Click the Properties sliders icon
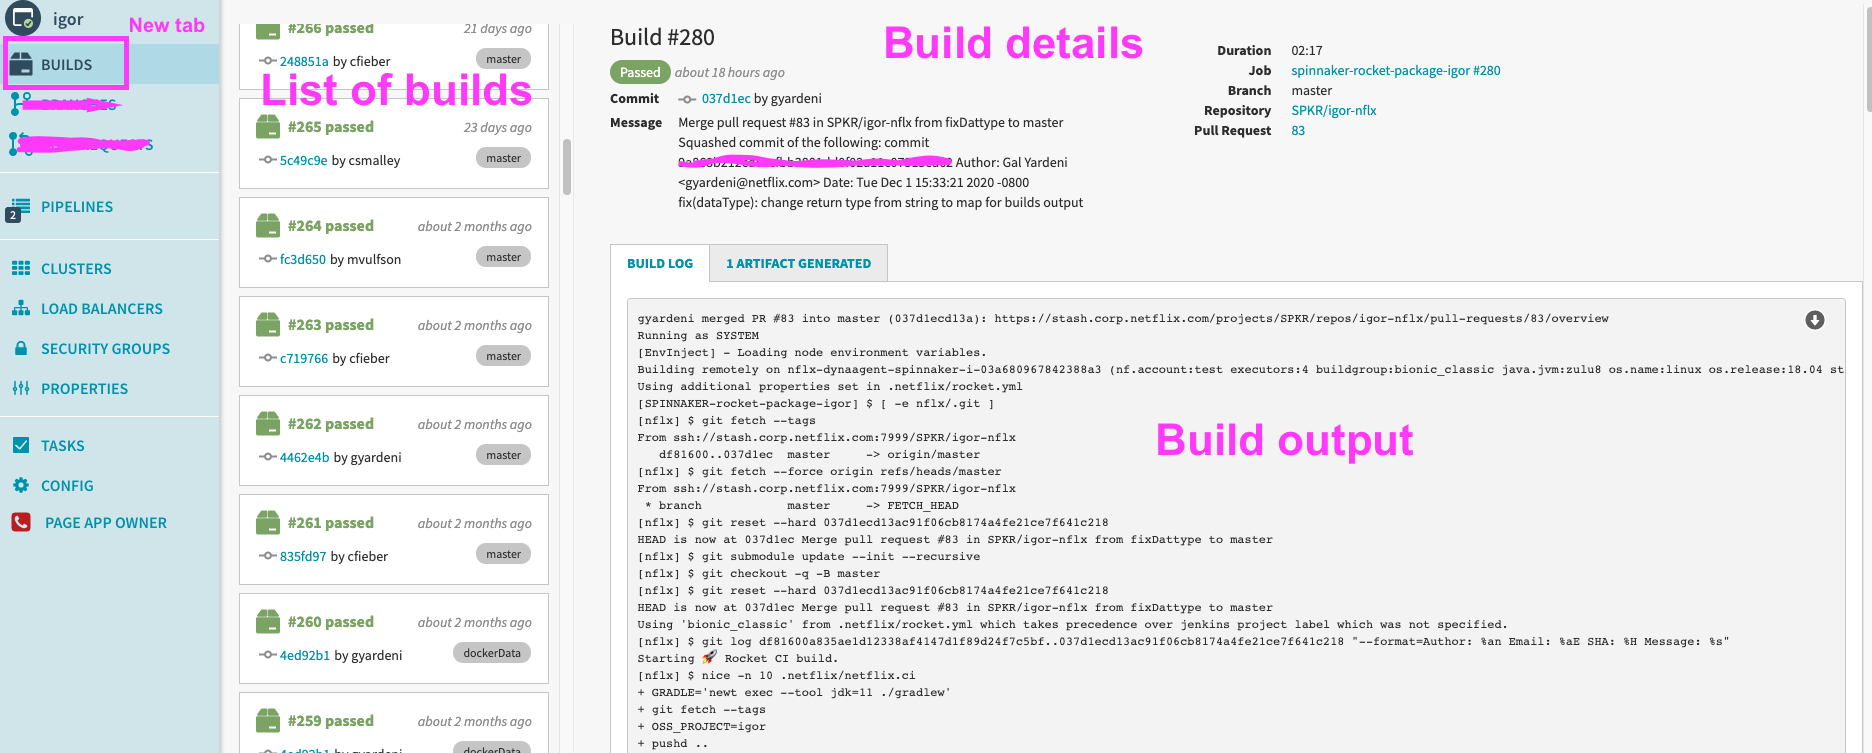1872x753 pixels. 21,388
